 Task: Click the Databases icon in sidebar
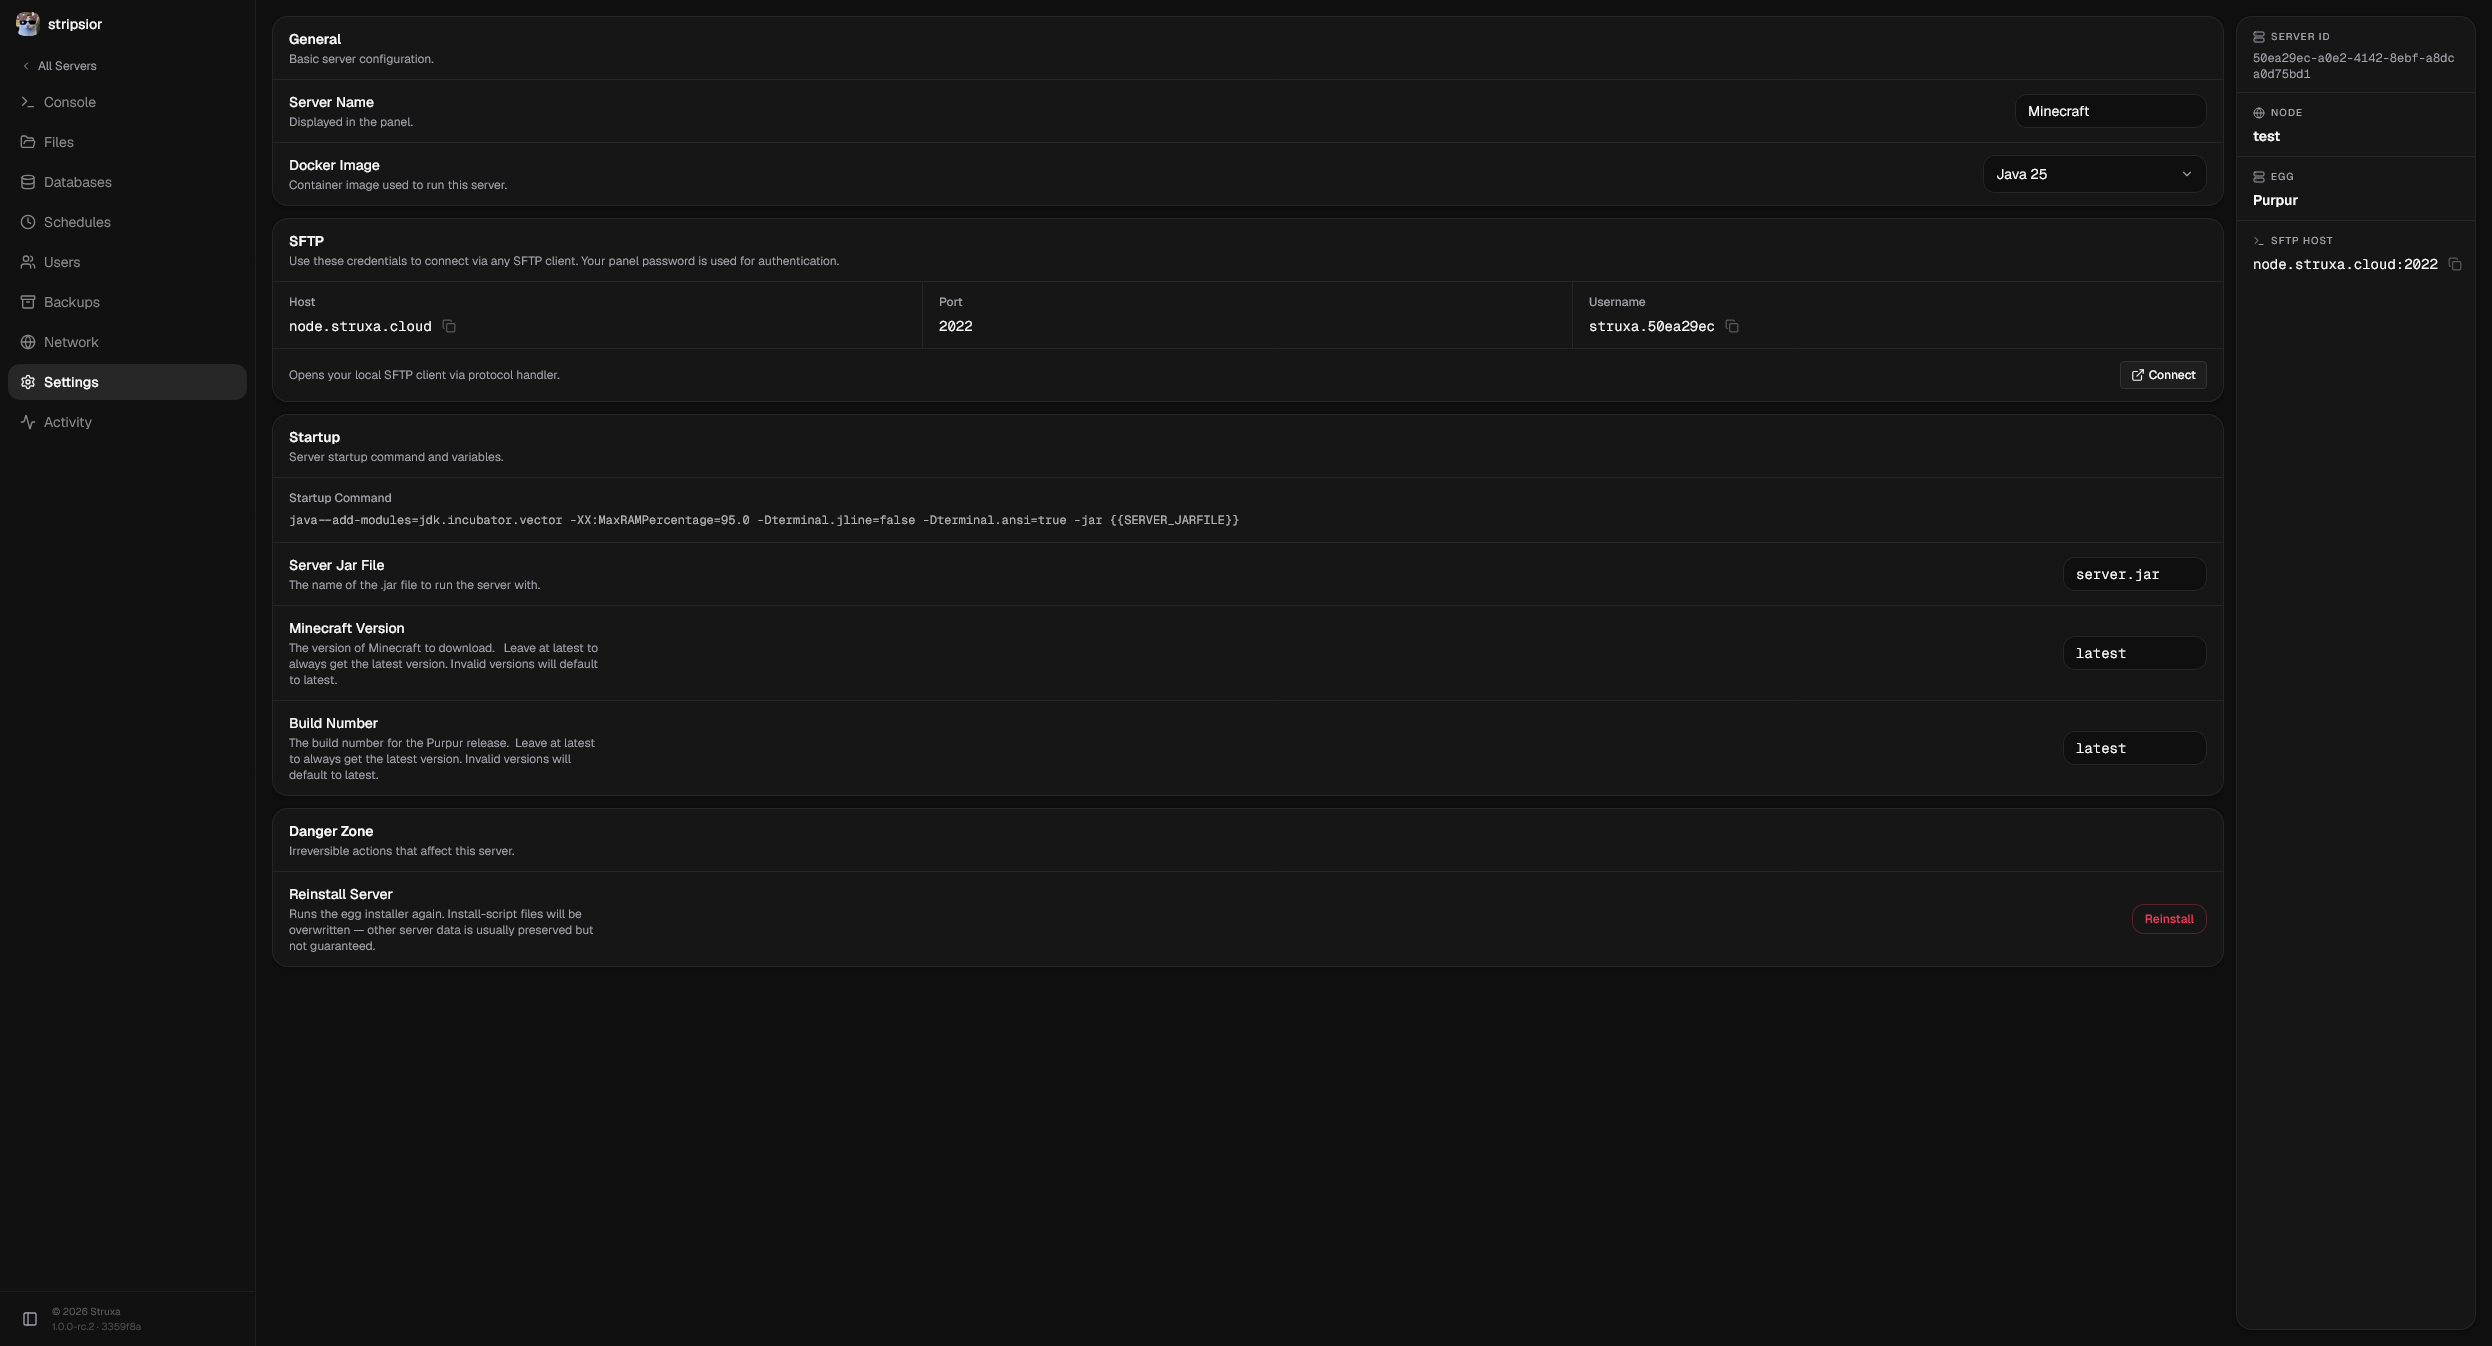click(28, 182)
